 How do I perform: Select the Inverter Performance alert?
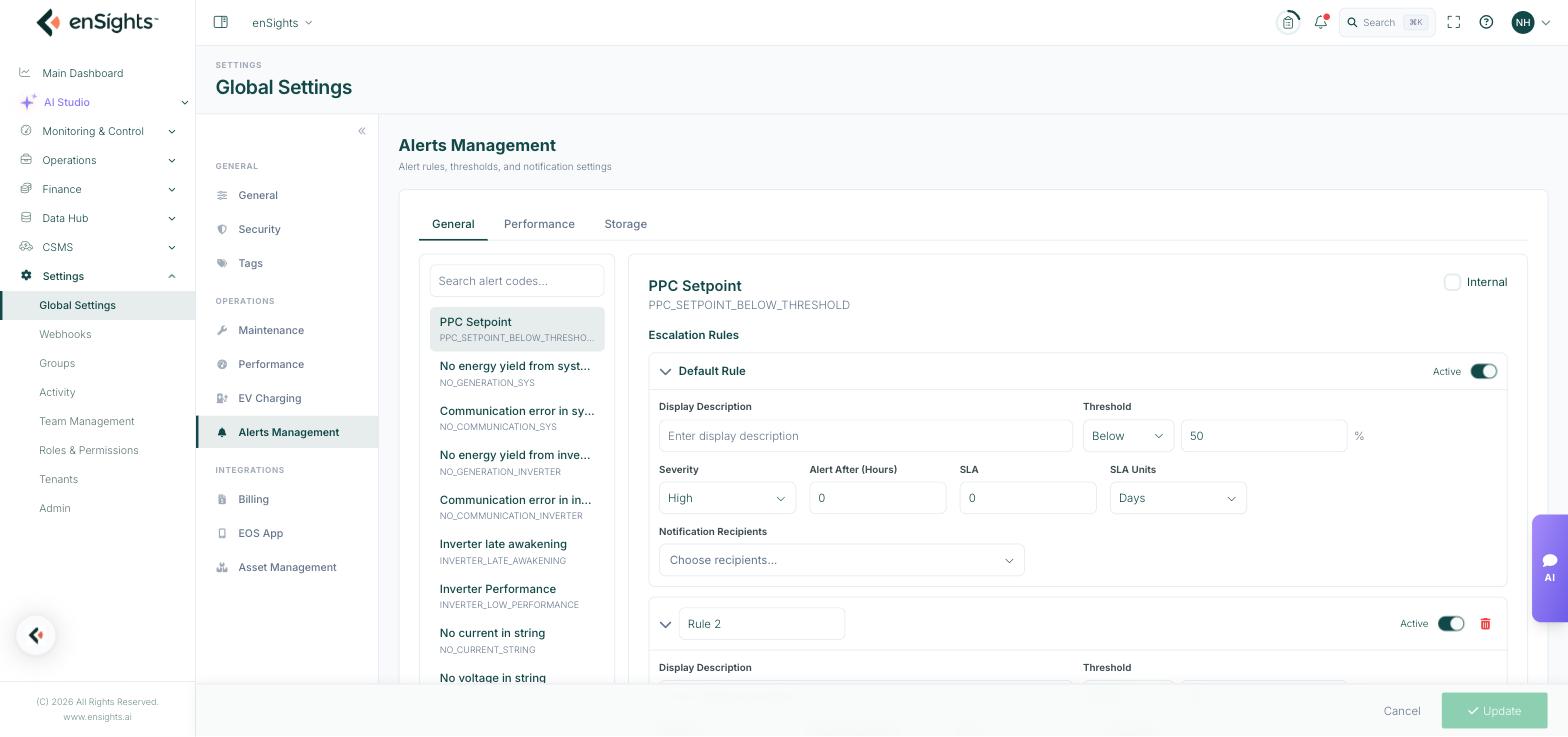517,596
